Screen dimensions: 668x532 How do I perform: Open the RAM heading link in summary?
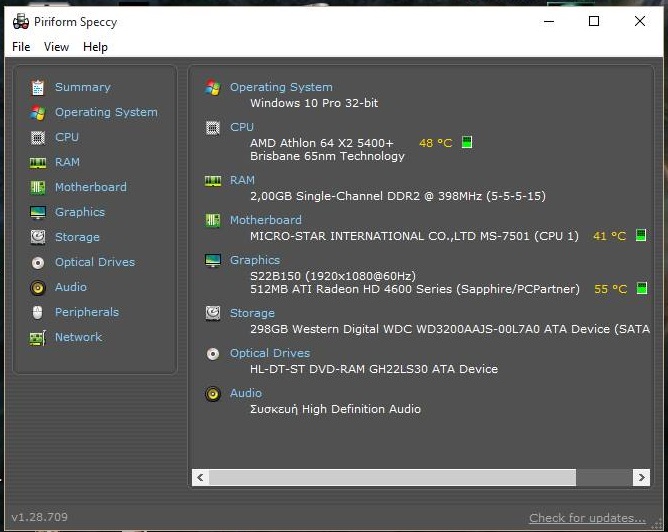pyautogui.click(x=242, y=180)
